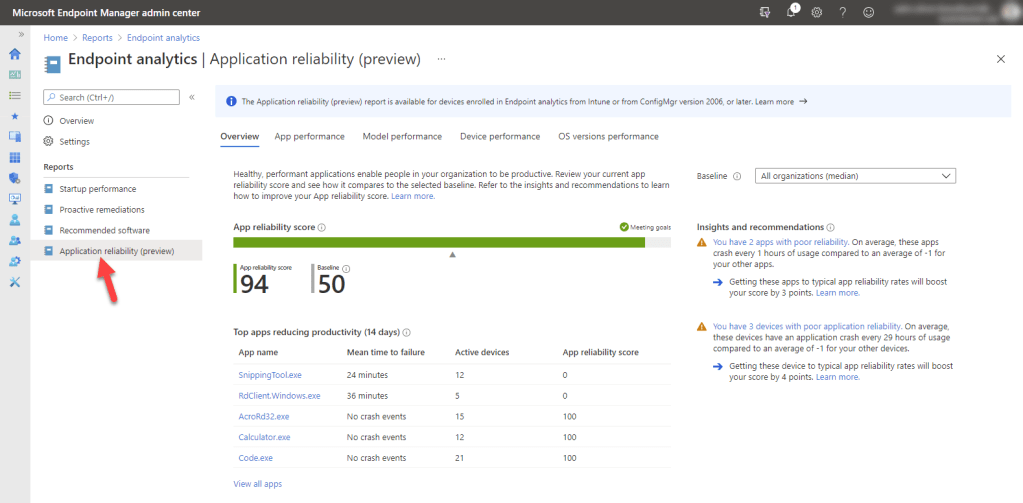Open 'You have 3 devices with poor application reliability' link
The height and width of the screenshot is (503, 1023).
(807, 326)
